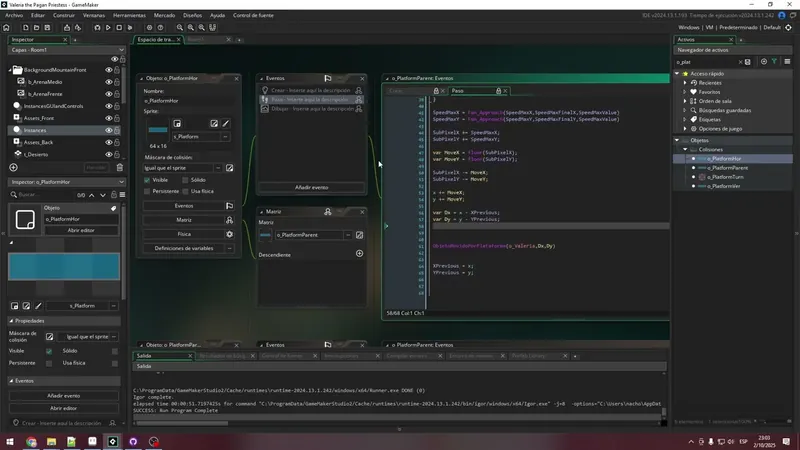Expand Recientes in asset browser

pyautogui.click(x=685, y=83)
